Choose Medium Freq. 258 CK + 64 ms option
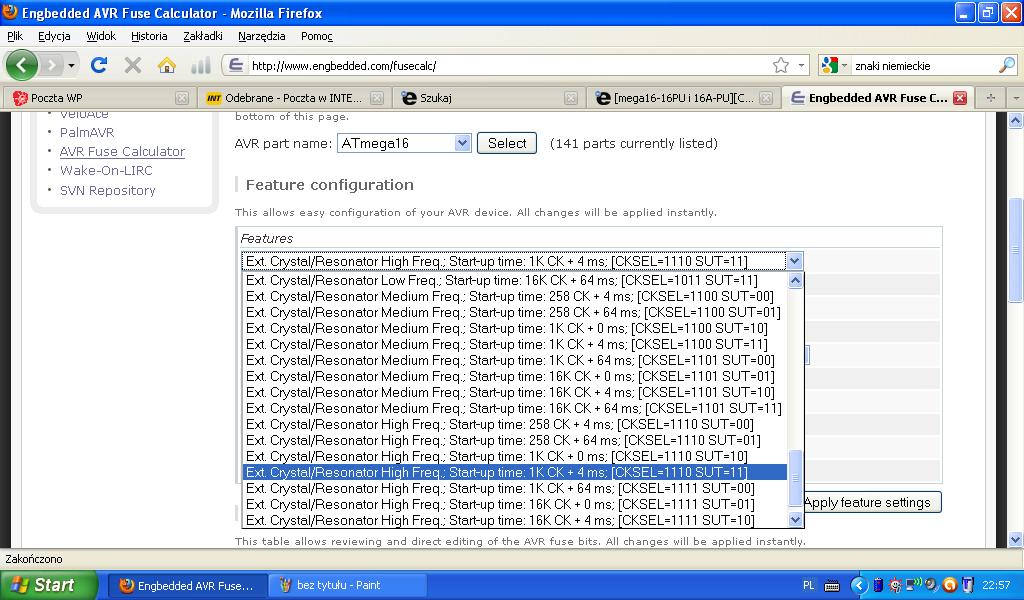This screenshot has height=600, width=1024. pyautogui.click(x=513, y=313)
